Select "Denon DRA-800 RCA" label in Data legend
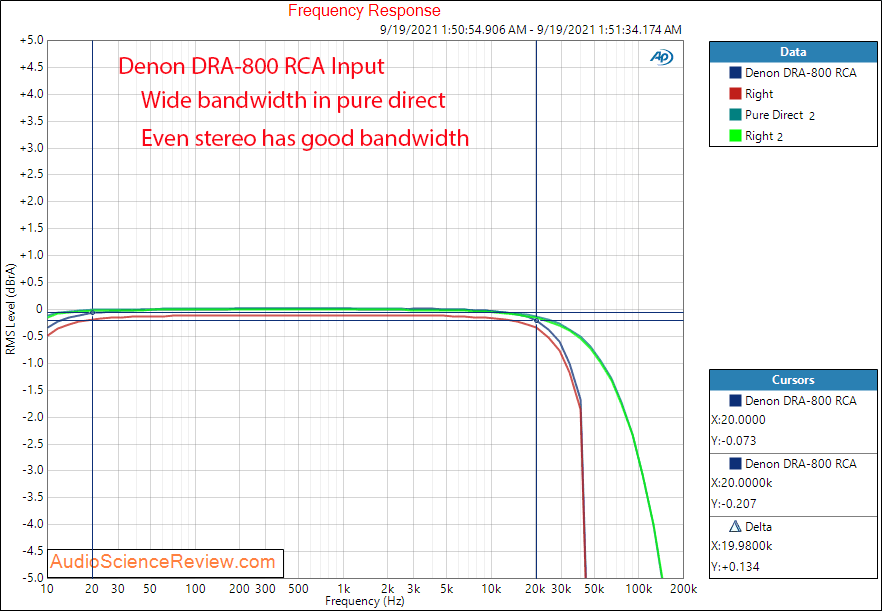 (800, 73)
